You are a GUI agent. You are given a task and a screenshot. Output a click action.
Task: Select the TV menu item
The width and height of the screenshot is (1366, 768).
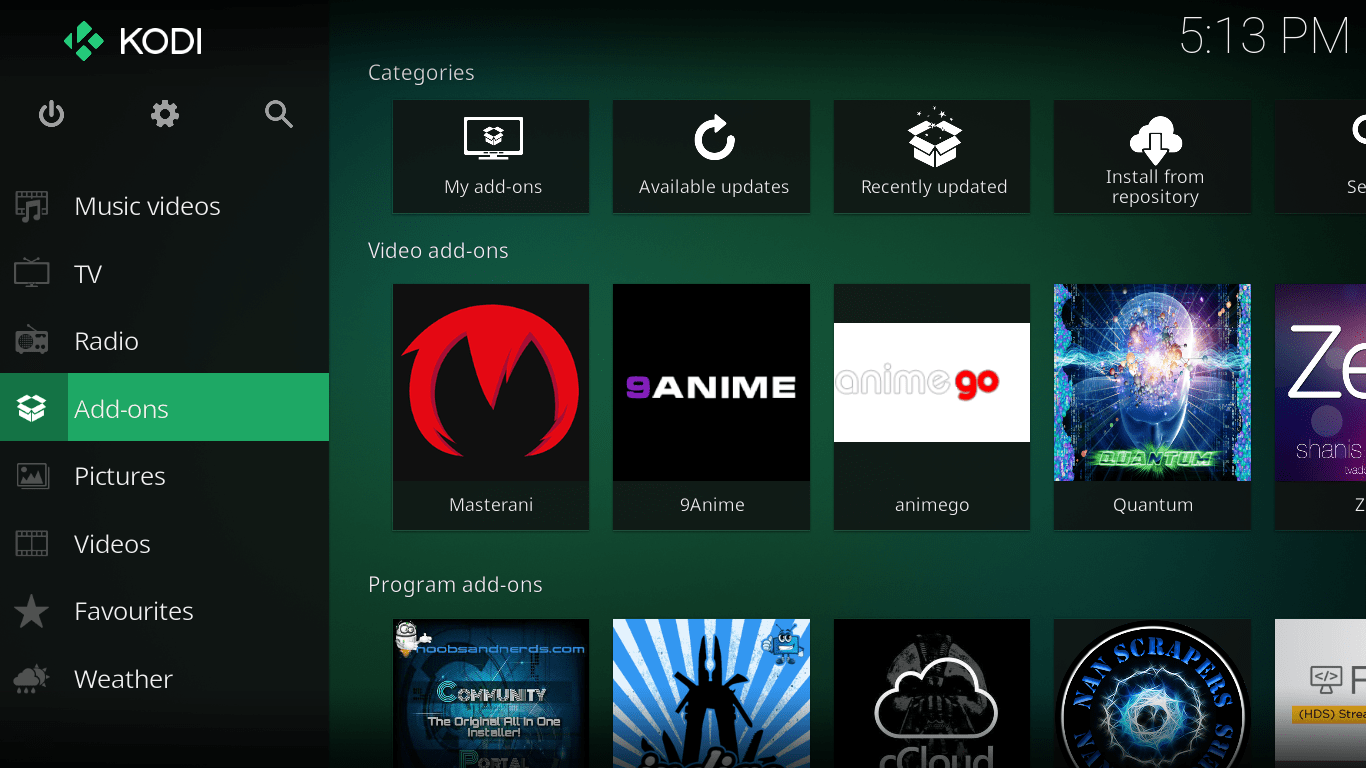(164, 274)
